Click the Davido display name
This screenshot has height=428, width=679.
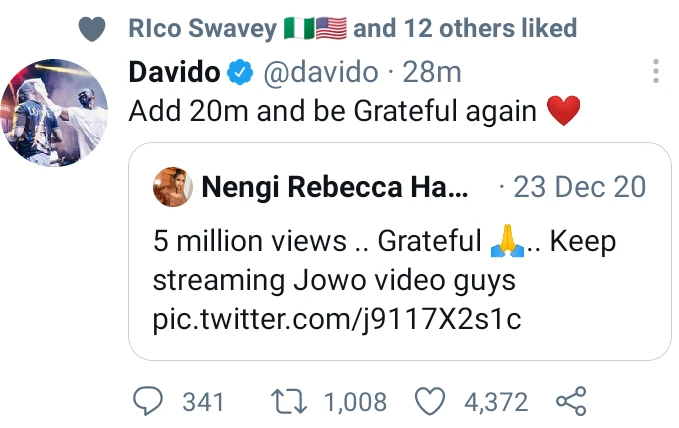[174, 73]
